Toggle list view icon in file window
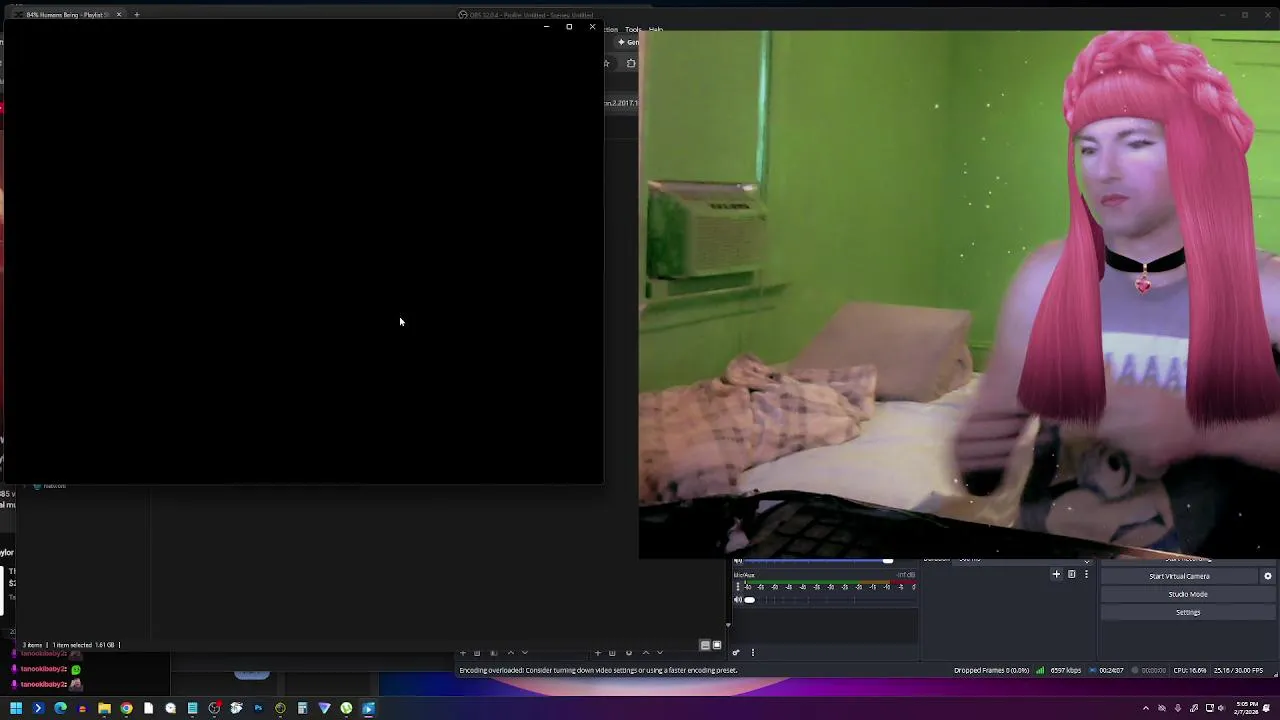The width and height of the screenshot is (1280, 720). [705, 645]
